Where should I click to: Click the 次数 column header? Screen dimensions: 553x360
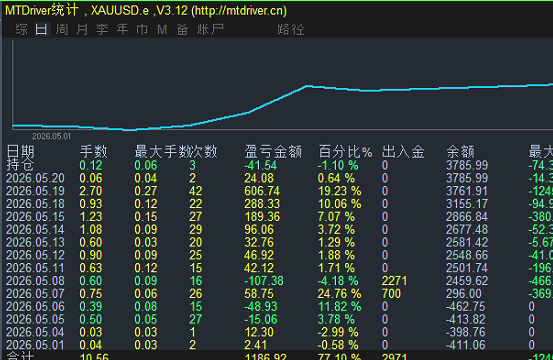point(203,152)
